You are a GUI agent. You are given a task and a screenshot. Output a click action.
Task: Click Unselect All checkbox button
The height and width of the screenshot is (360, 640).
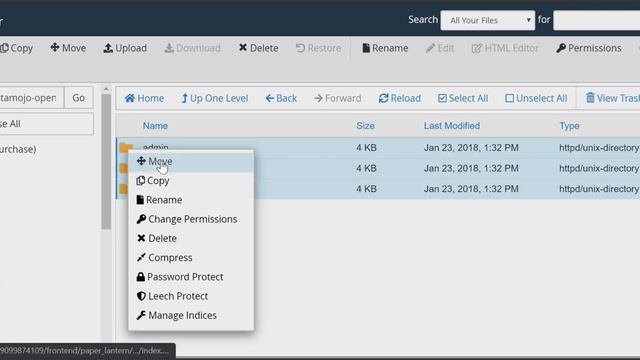[536, 98]
